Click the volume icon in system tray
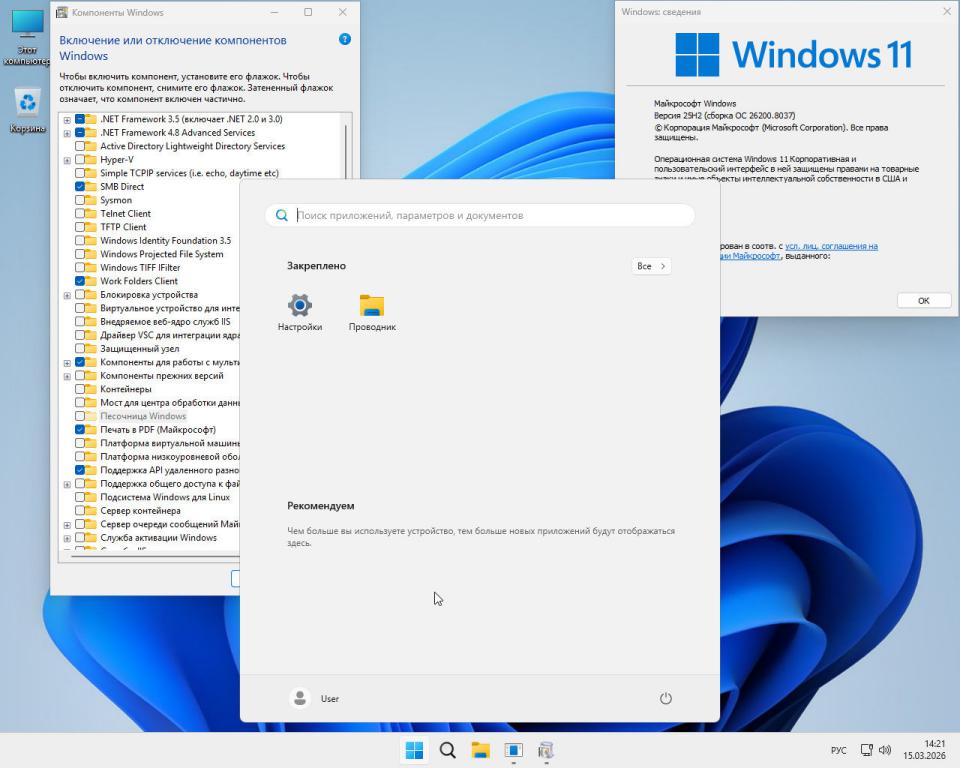 [x=884, y=750]
